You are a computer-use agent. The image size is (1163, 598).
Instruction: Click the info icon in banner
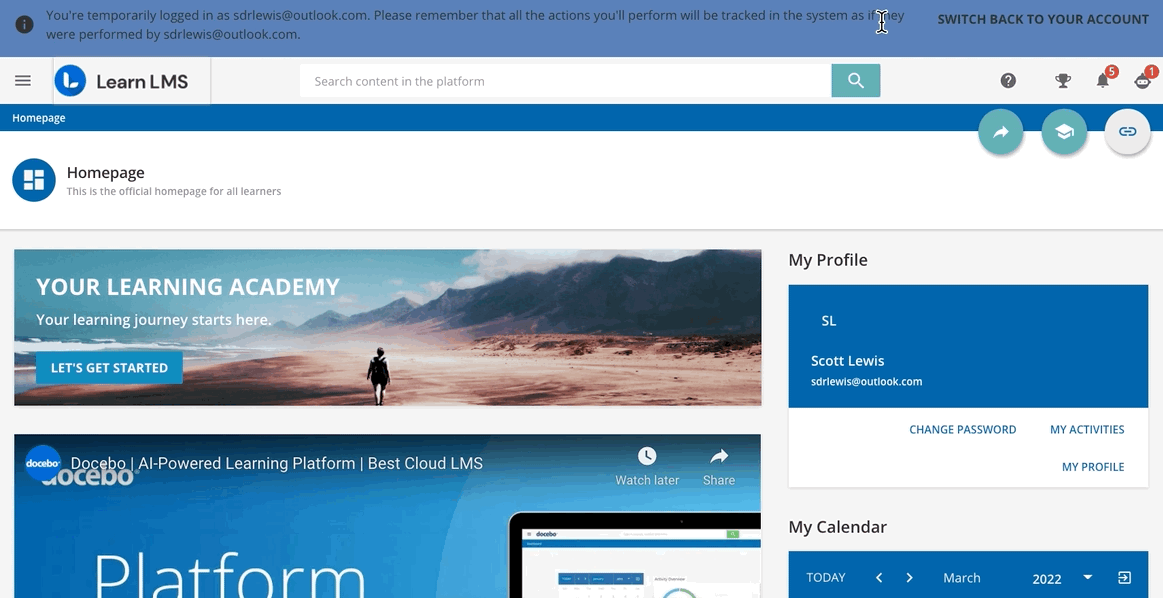24,24
